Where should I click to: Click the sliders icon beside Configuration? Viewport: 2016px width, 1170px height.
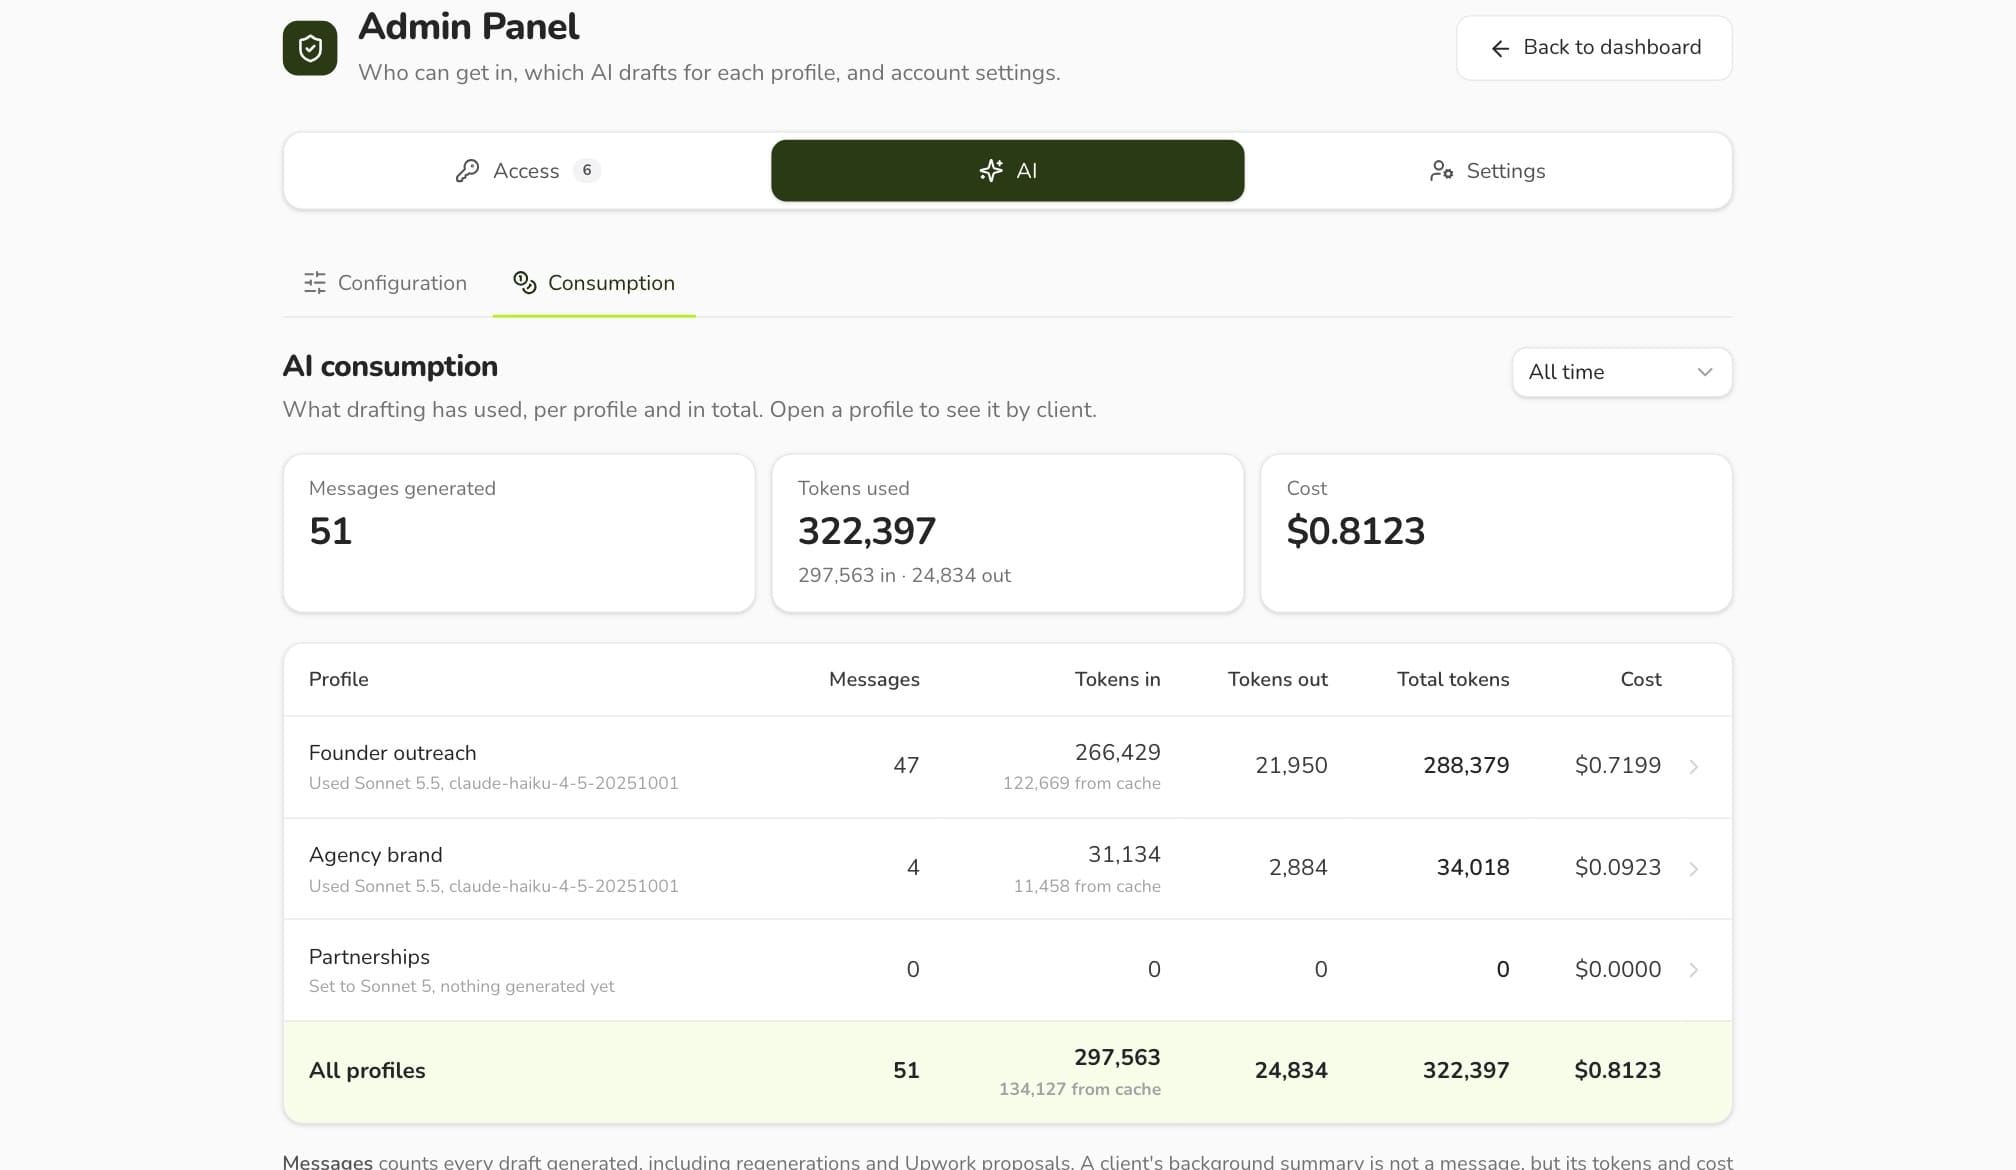pos(315,283)
